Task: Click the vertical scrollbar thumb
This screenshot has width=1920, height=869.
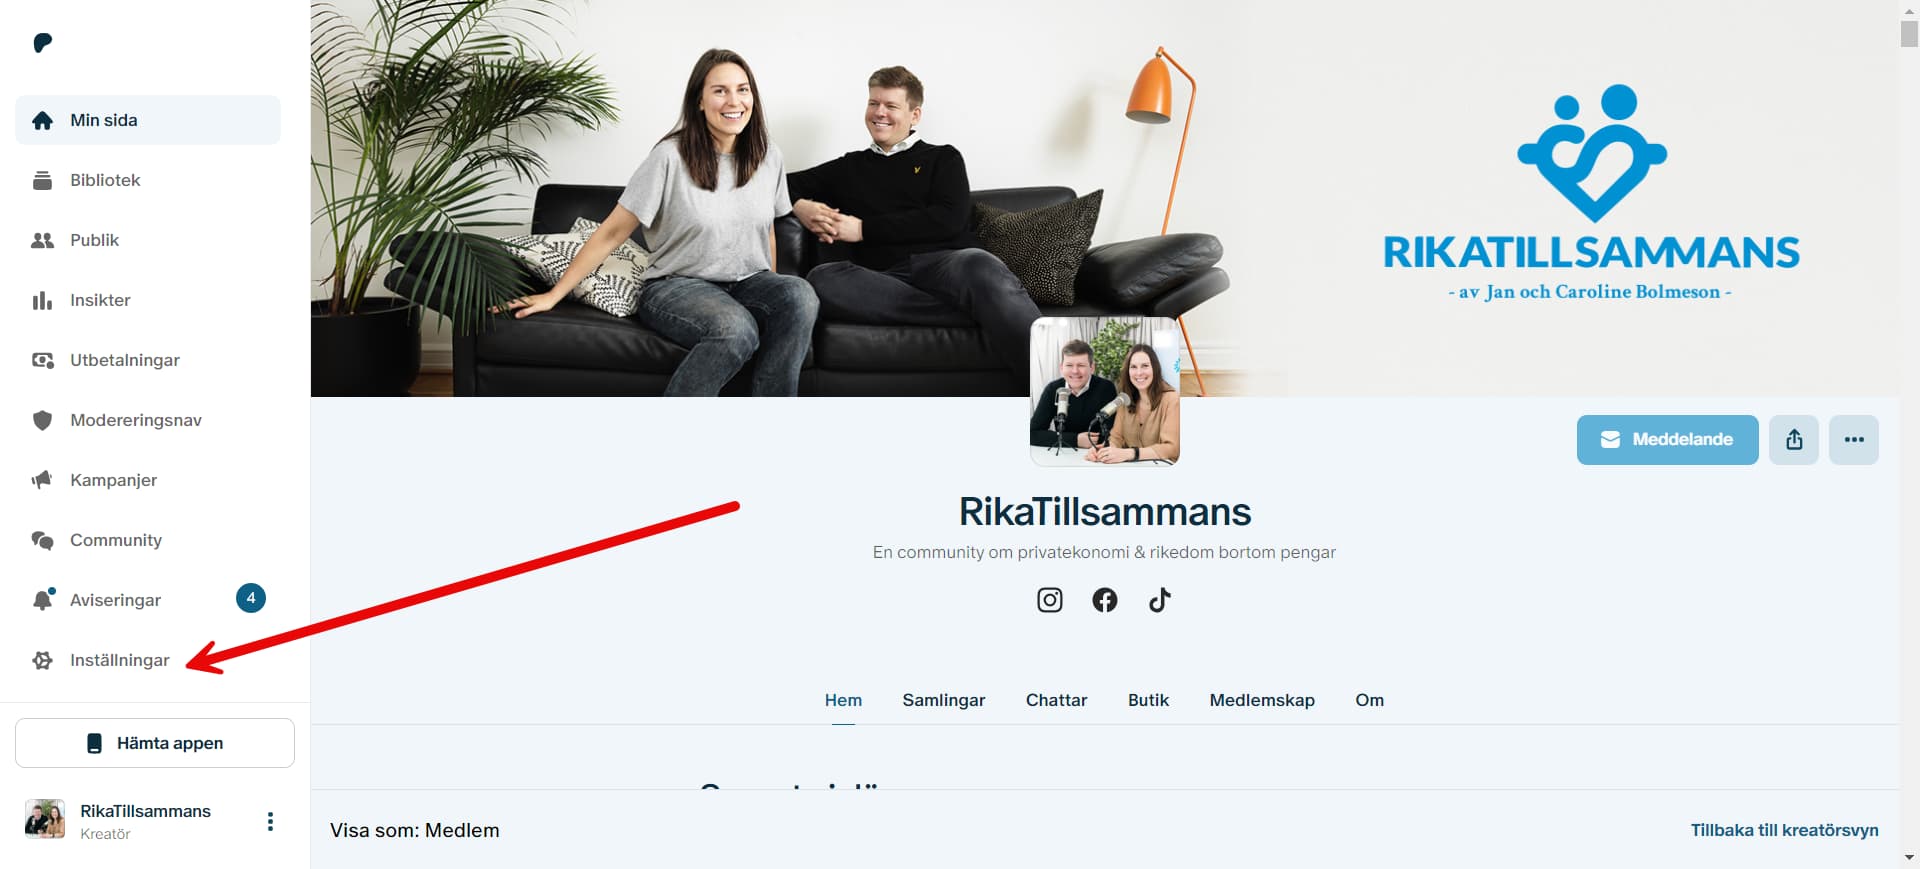Action: 1909,33
